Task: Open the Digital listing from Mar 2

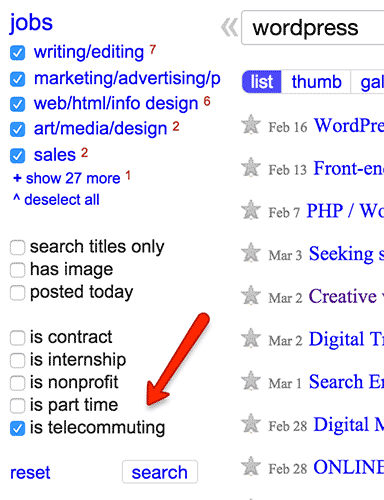Action: tap(346, 339)
